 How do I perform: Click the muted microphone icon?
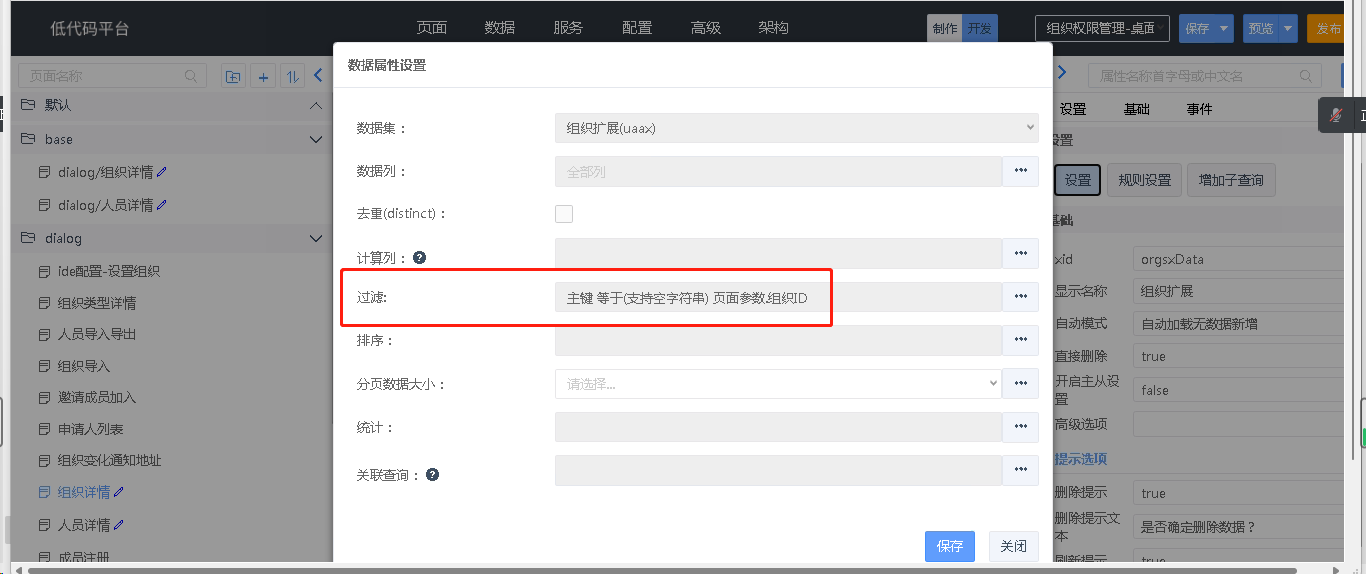point(1335,116)
